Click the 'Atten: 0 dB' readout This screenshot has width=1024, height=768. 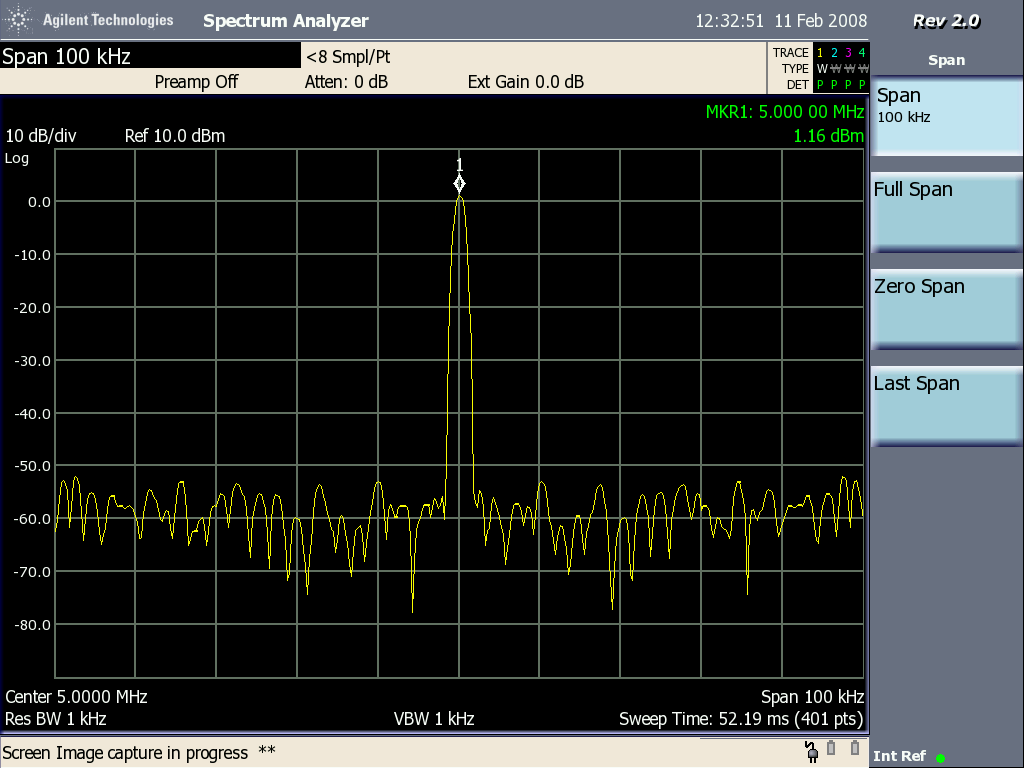[346, 82]
